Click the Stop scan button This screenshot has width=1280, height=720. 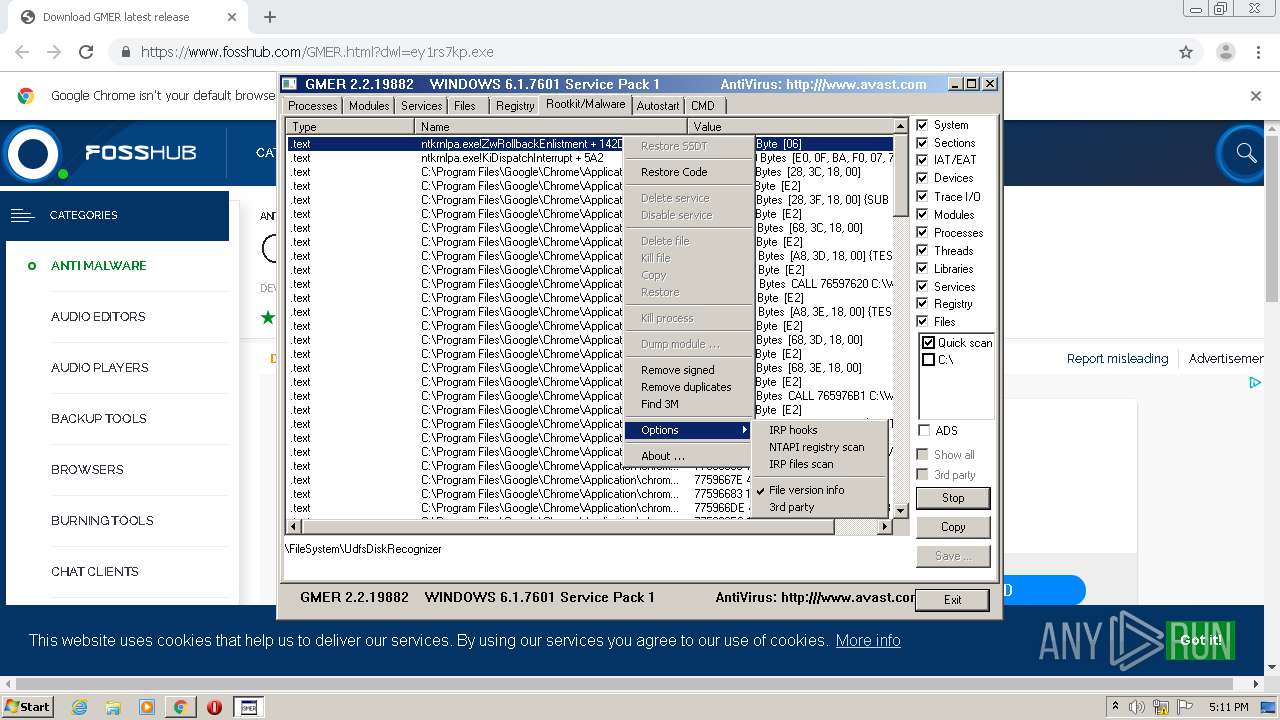point(953,498)
